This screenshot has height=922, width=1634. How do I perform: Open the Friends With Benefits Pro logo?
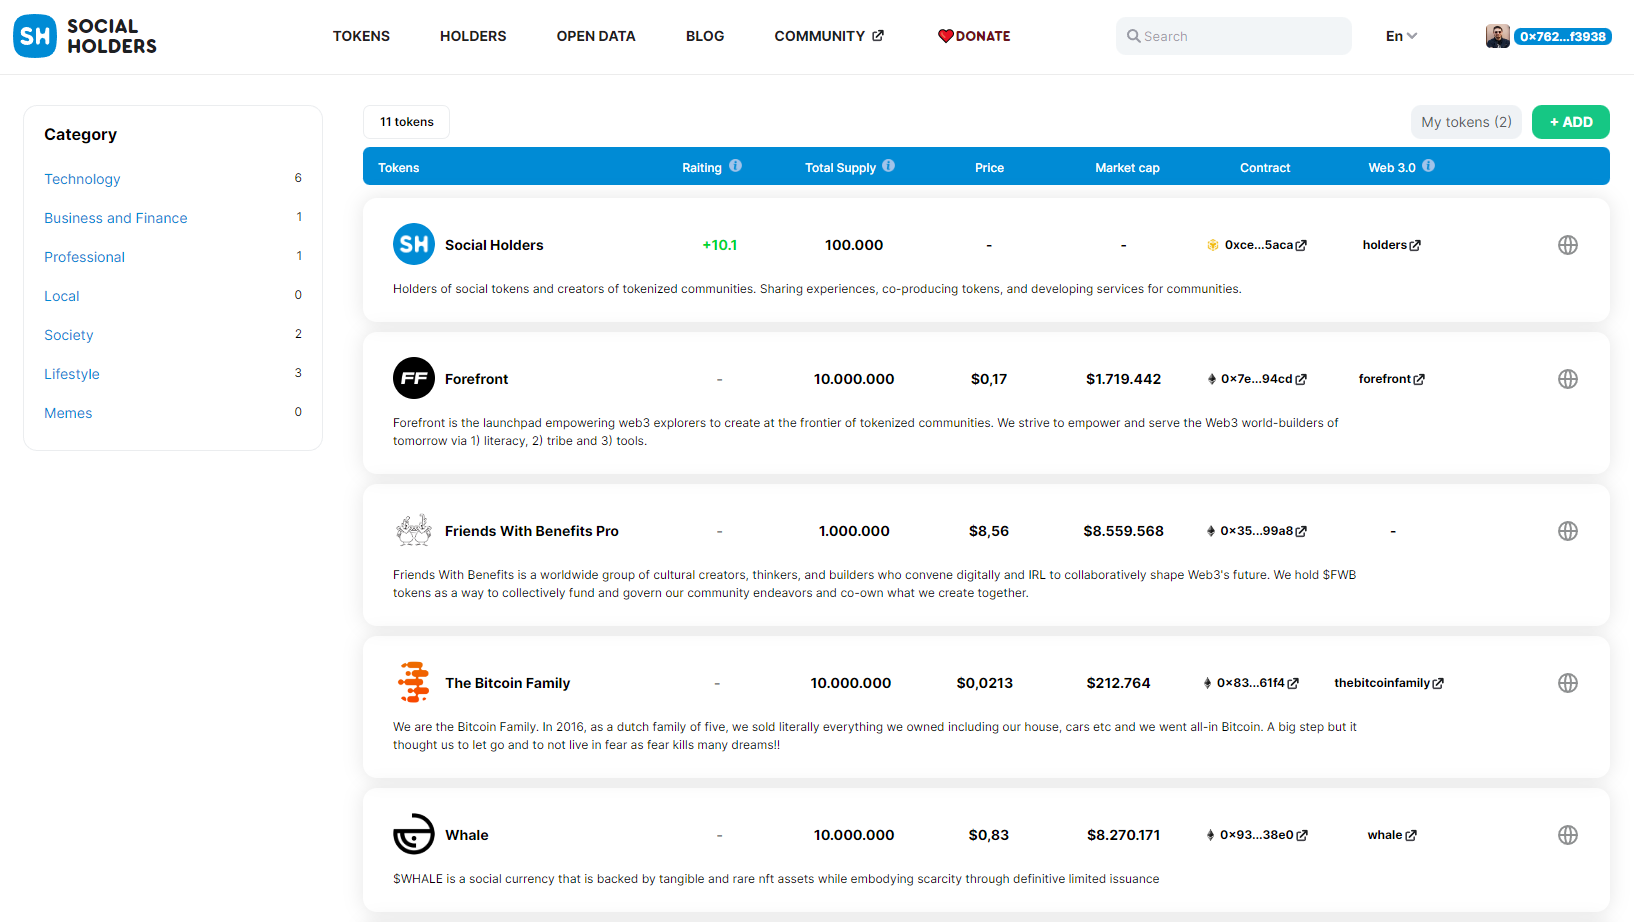click(x=414, y=530)
